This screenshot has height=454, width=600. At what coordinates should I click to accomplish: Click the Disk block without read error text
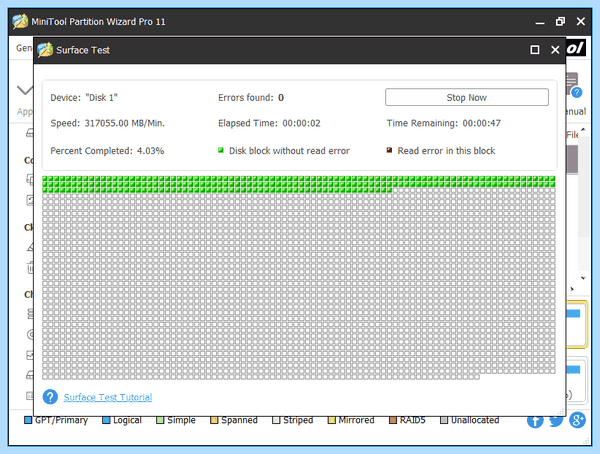tap(289, 151)
